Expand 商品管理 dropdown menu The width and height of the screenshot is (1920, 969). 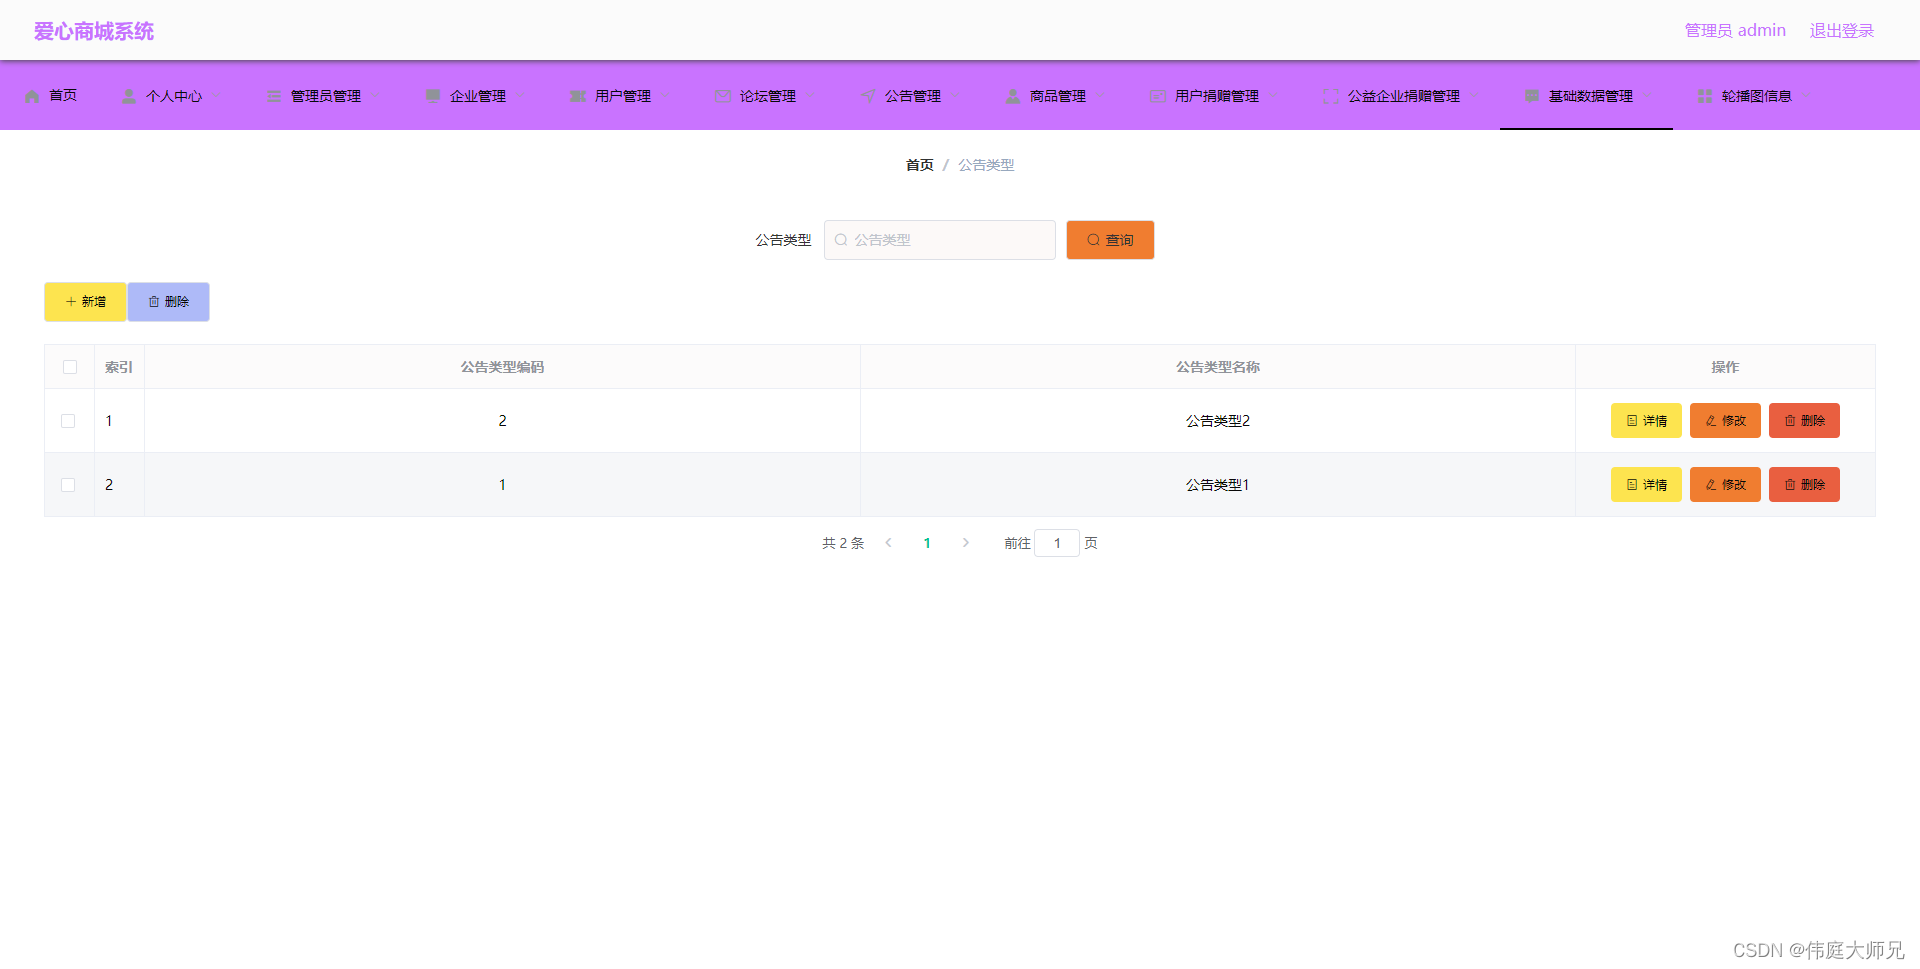click(x=1054, y=96)
